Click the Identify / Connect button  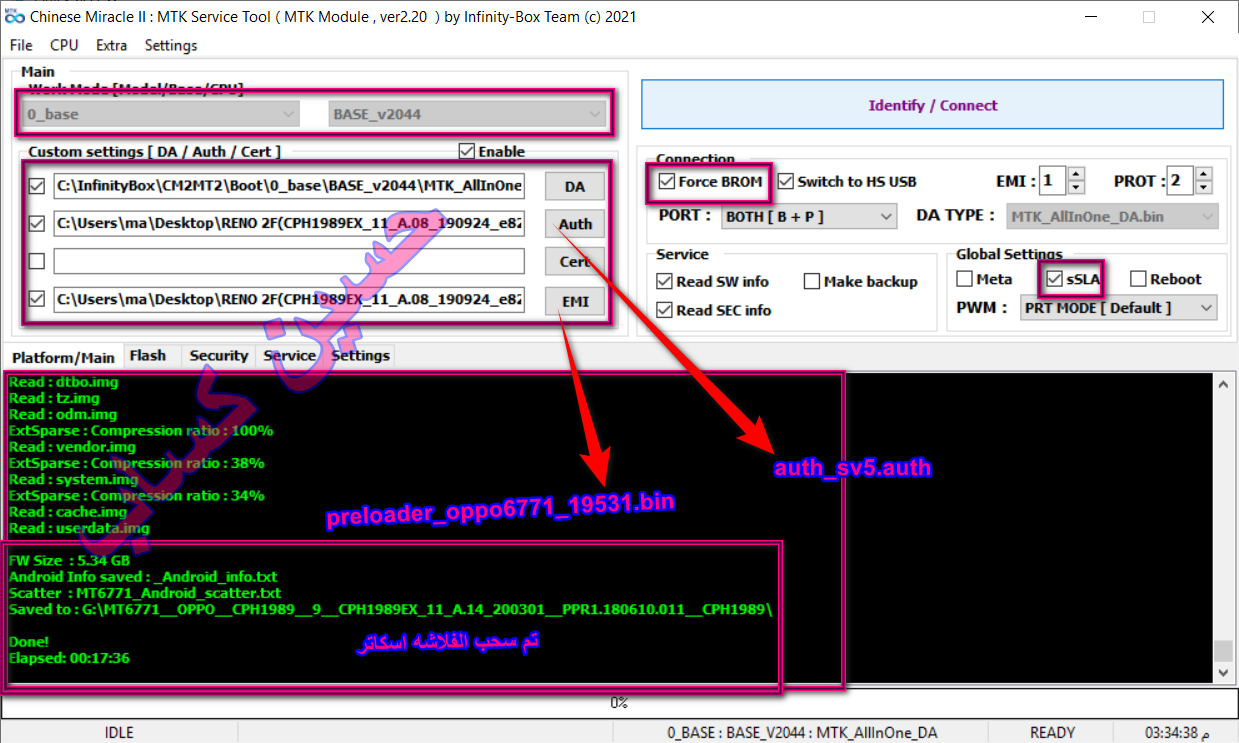coord(932,105)
